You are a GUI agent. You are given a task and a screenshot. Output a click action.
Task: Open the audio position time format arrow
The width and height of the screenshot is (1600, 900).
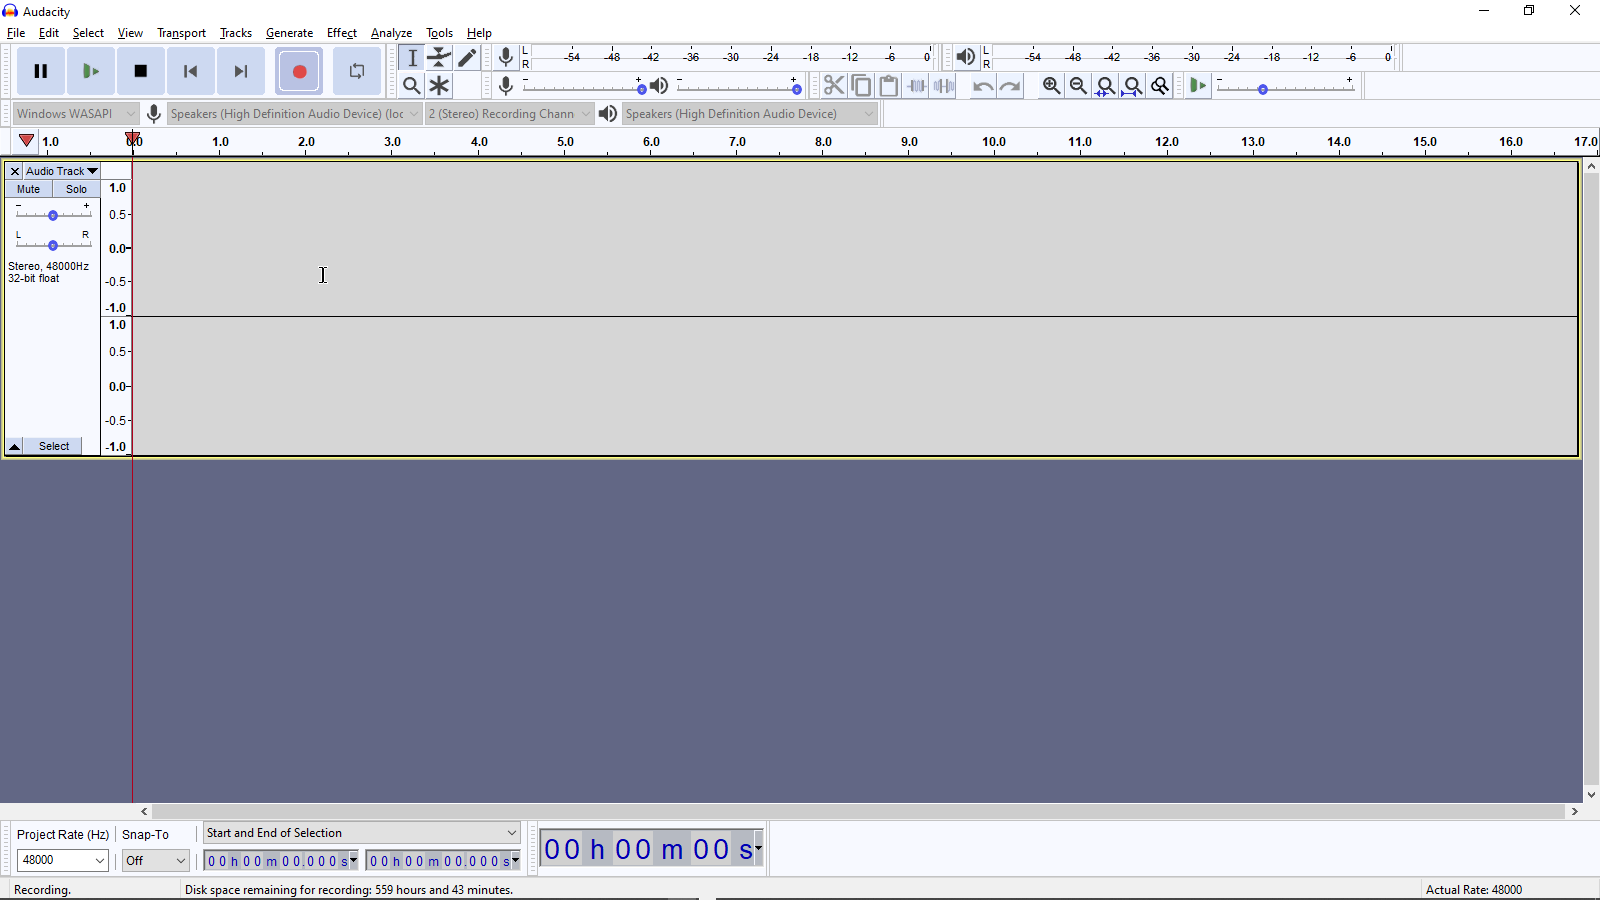tap(759, 849)
